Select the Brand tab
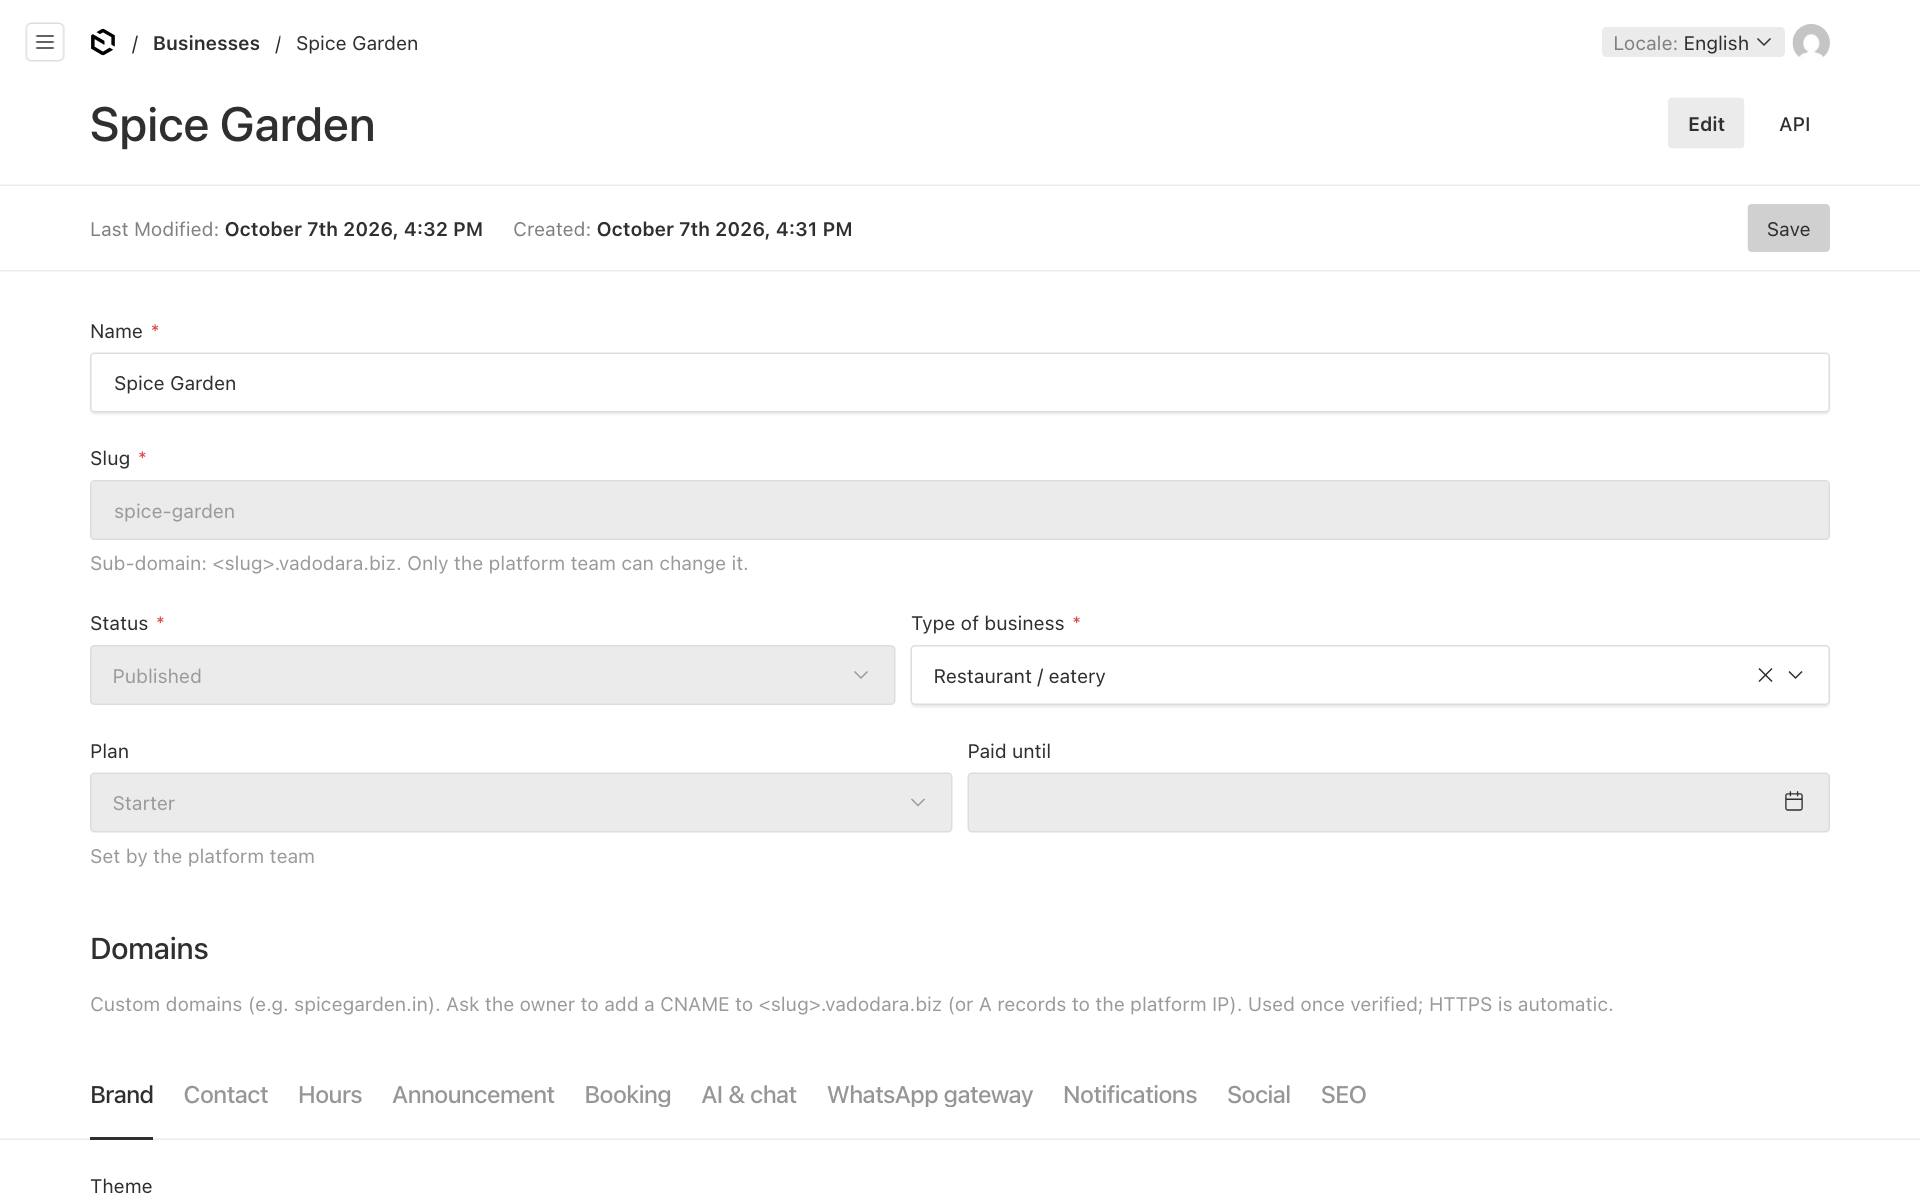 pyautogui.click(x=122, y=1095)
